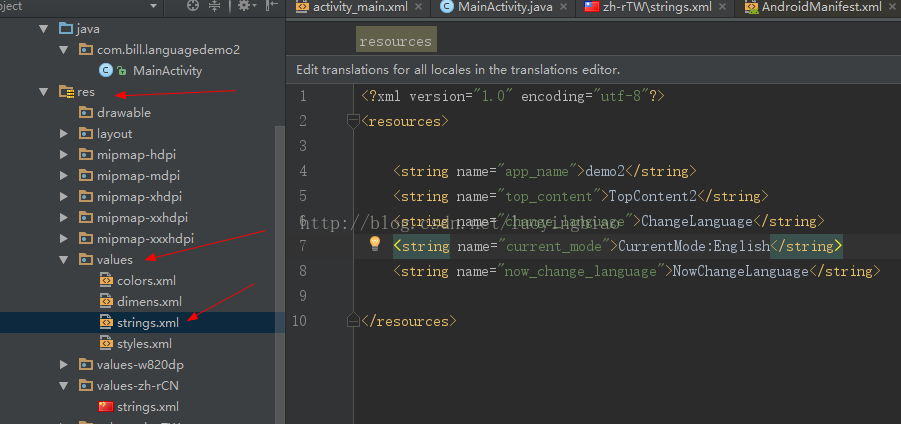Screen dimensions: 901x424
Task: Open the project view type dropdown arrow
Action: coord(153,6)
